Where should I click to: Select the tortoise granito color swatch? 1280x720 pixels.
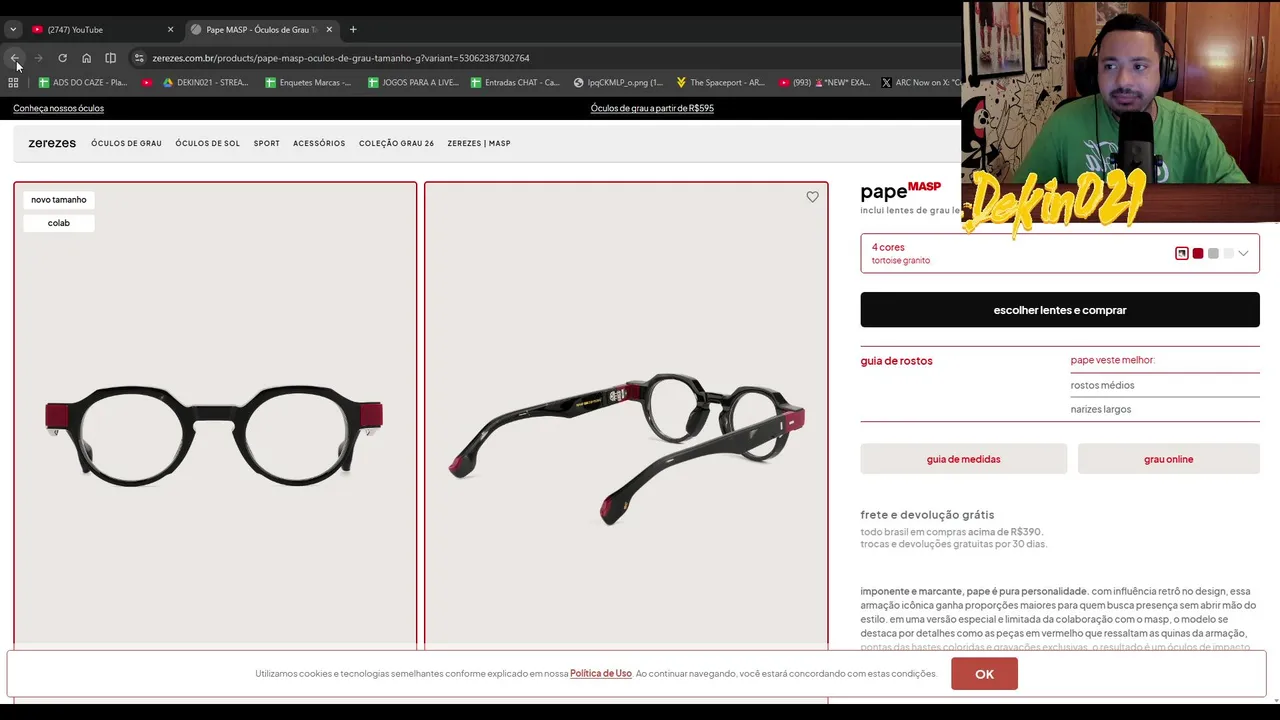tap(1182, 254)
